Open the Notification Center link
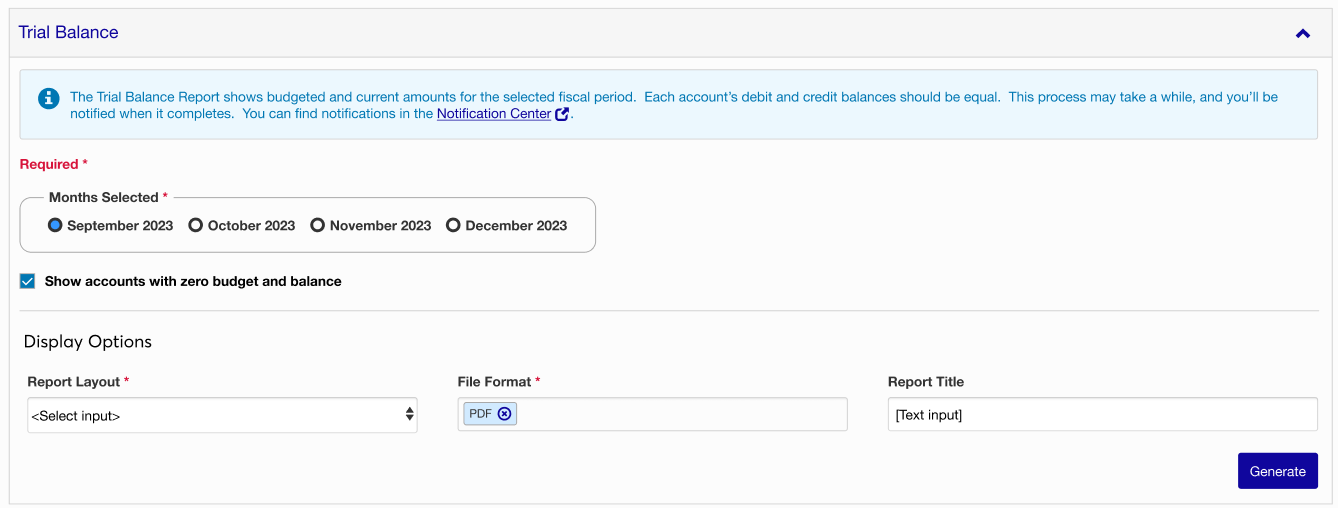This screenshot has height=508, width=1338. [x=494, y=114]
